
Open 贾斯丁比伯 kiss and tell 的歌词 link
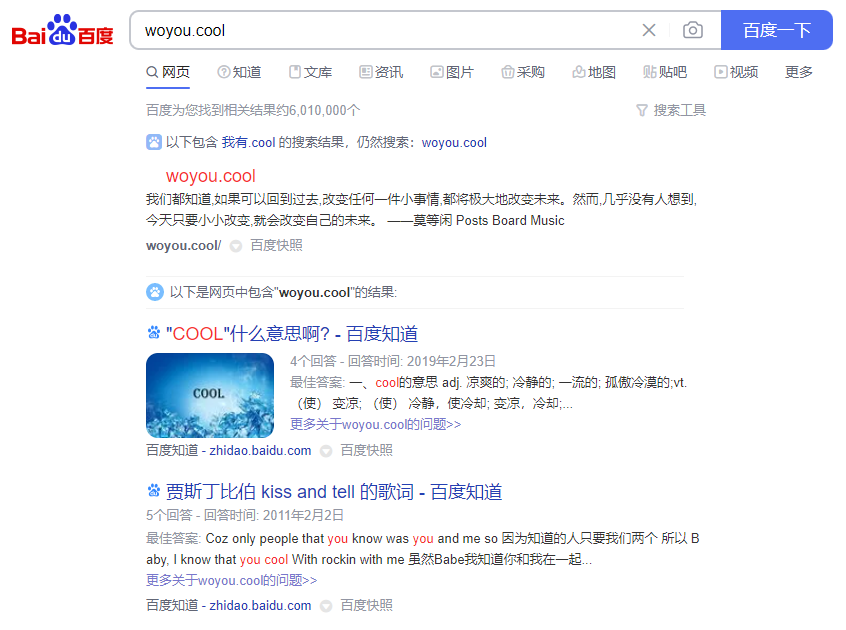(x=334, y=491)
